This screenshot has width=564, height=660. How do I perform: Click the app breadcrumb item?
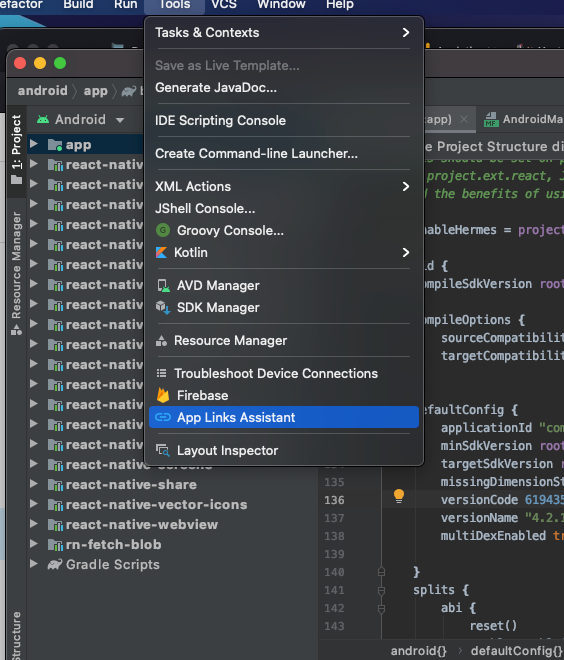click(96, 91)
